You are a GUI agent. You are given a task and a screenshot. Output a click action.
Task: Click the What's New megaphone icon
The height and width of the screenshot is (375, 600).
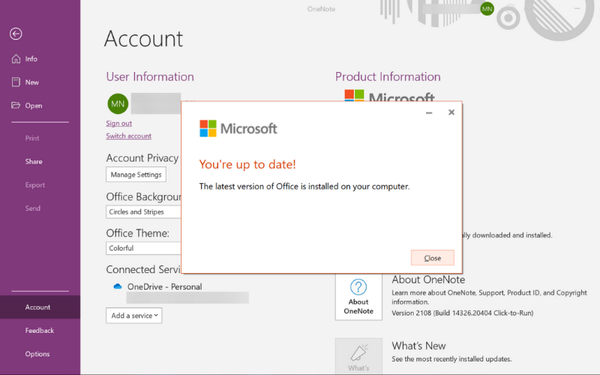[x=359, y=352]
